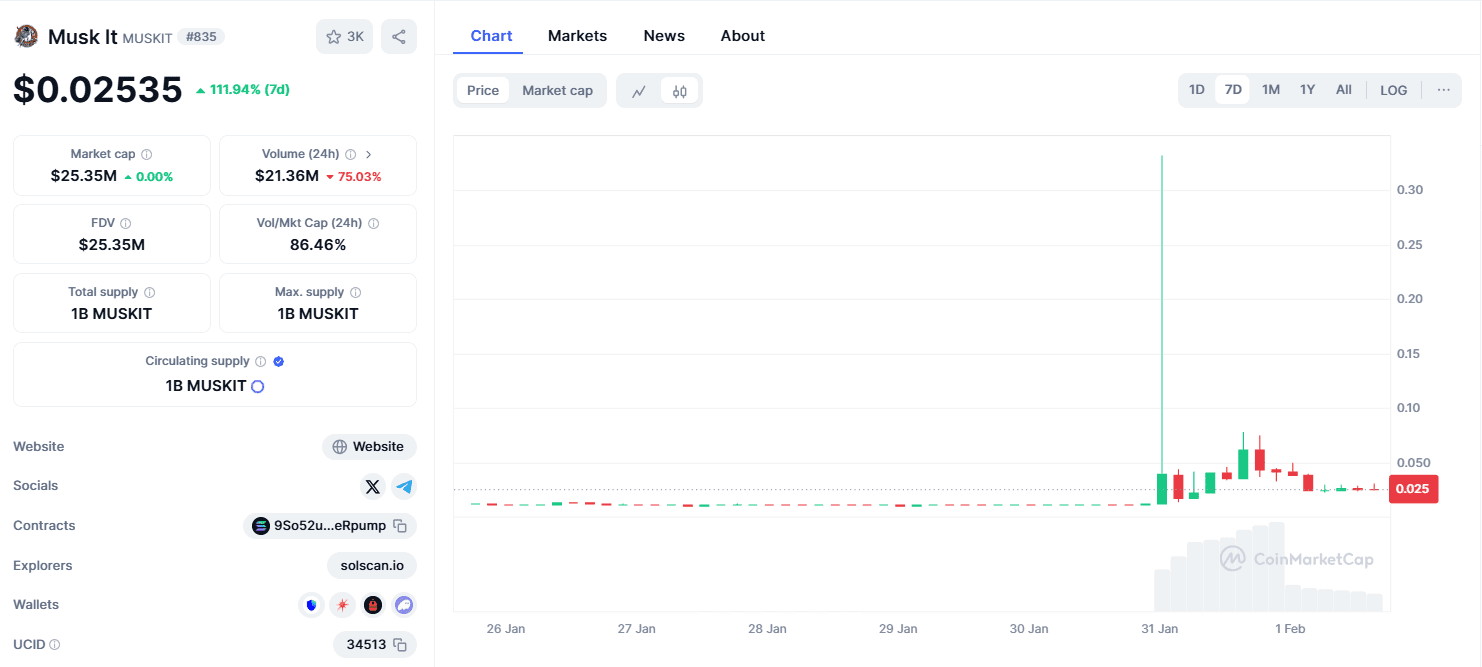Screen dimensions: 1482x667
Task: Open the purple Phantom wallet icon
Action: click(404, 605)
